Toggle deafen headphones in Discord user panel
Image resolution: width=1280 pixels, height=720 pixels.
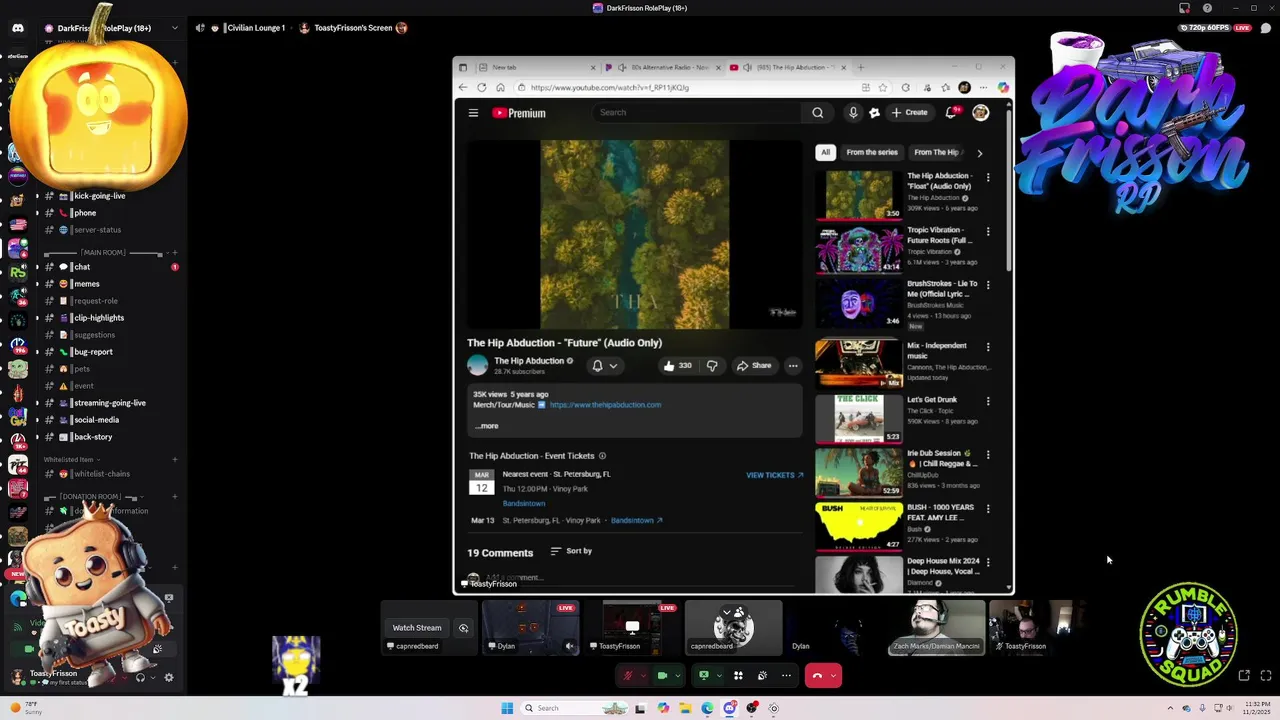(x=140, y=677)
